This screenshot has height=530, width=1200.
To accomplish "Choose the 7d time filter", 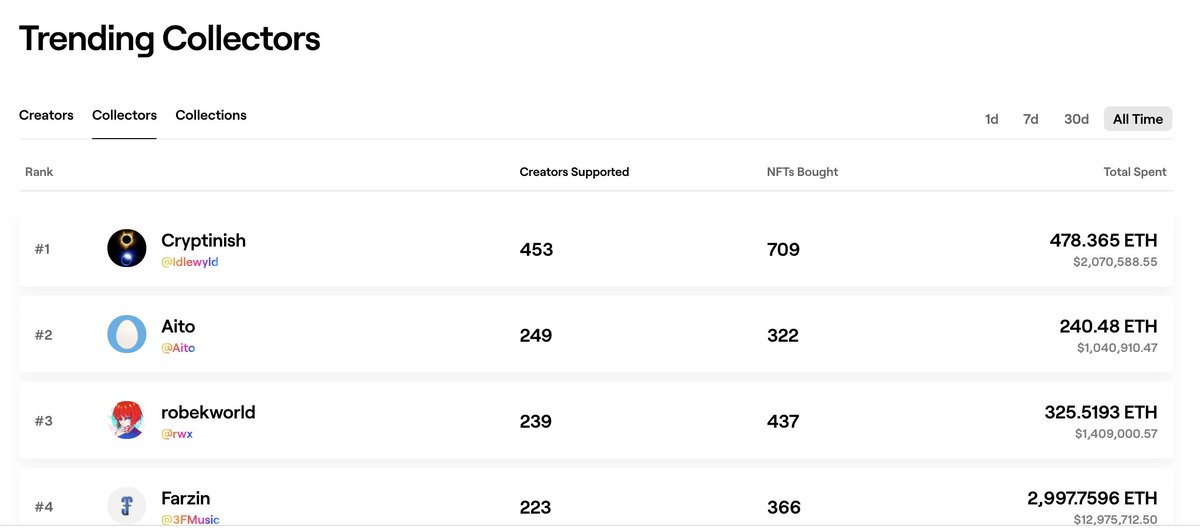I will click(x=1031, y=119).
